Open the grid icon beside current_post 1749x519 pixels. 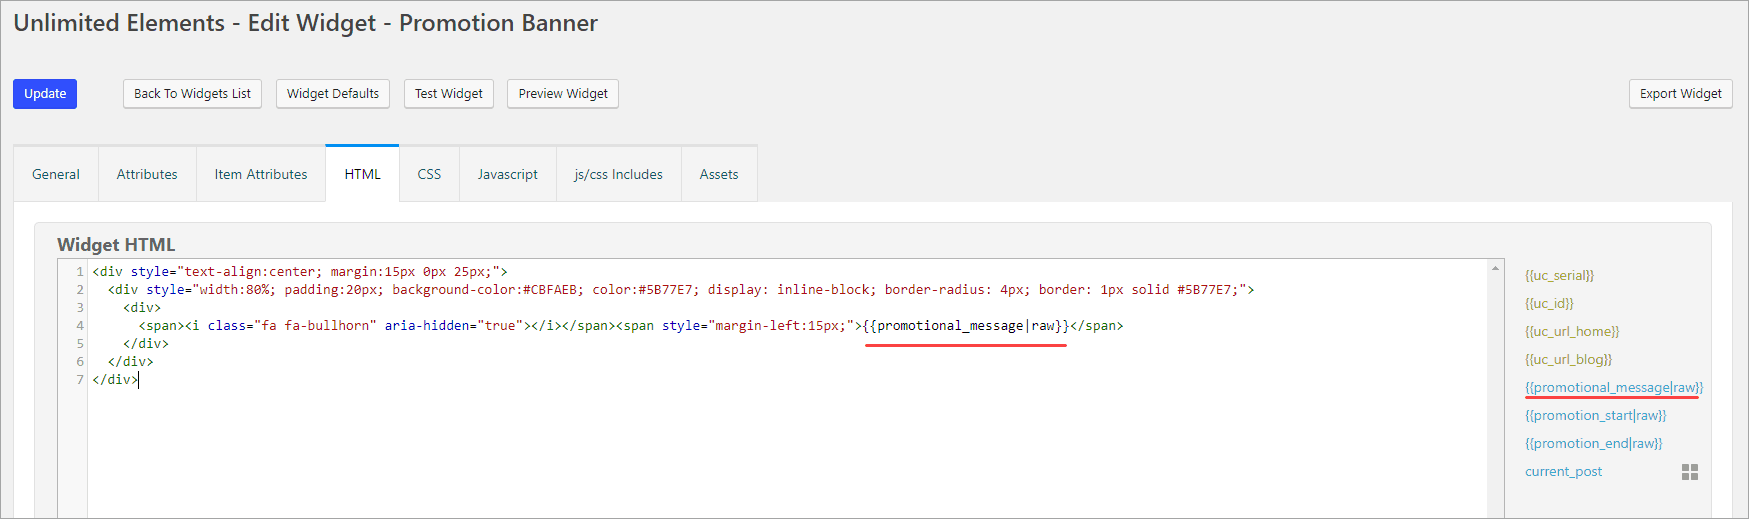coord(1690,472)
